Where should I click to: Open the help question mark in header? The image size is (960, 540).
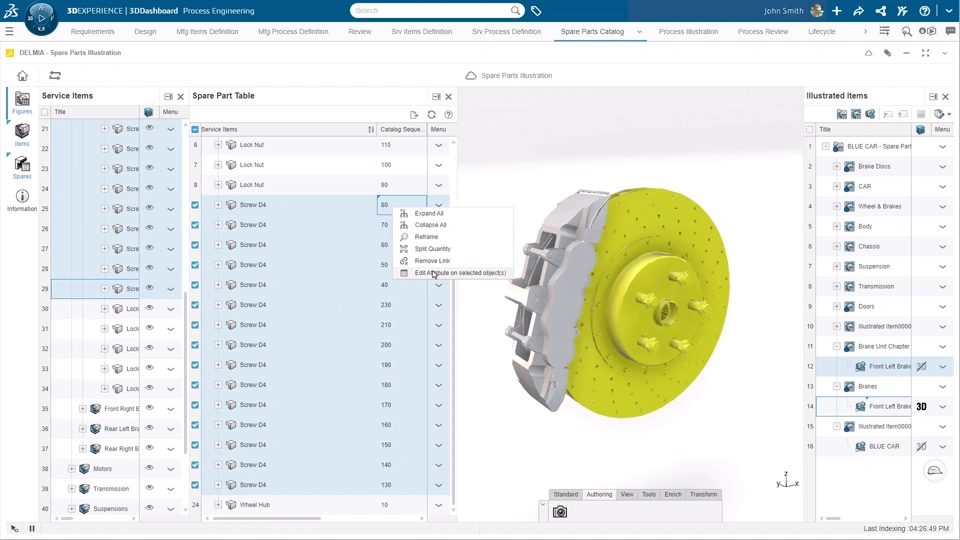click(x=924, y=10)
